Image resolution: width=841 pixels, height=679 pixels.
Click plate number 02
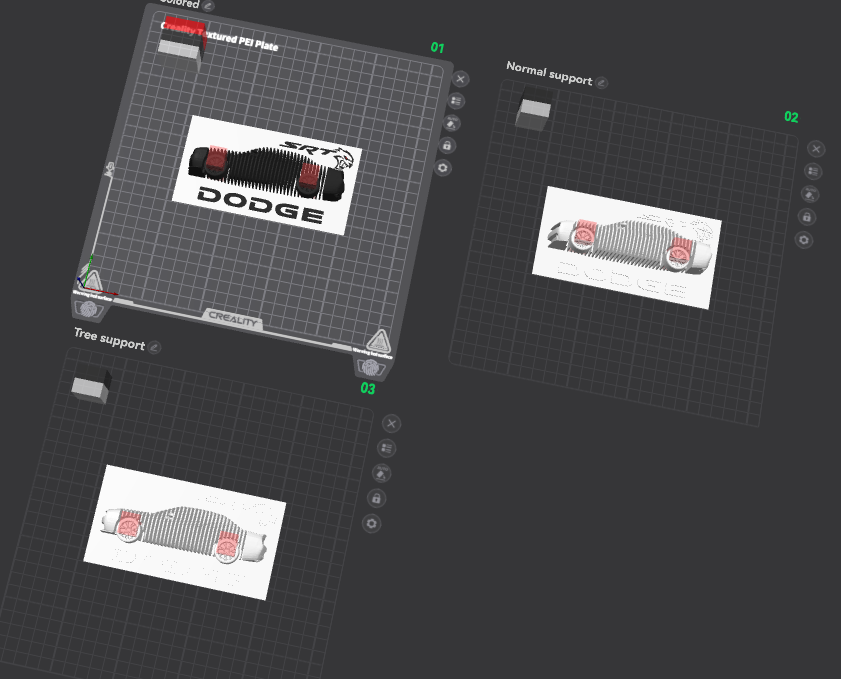[x=791, y=117]
